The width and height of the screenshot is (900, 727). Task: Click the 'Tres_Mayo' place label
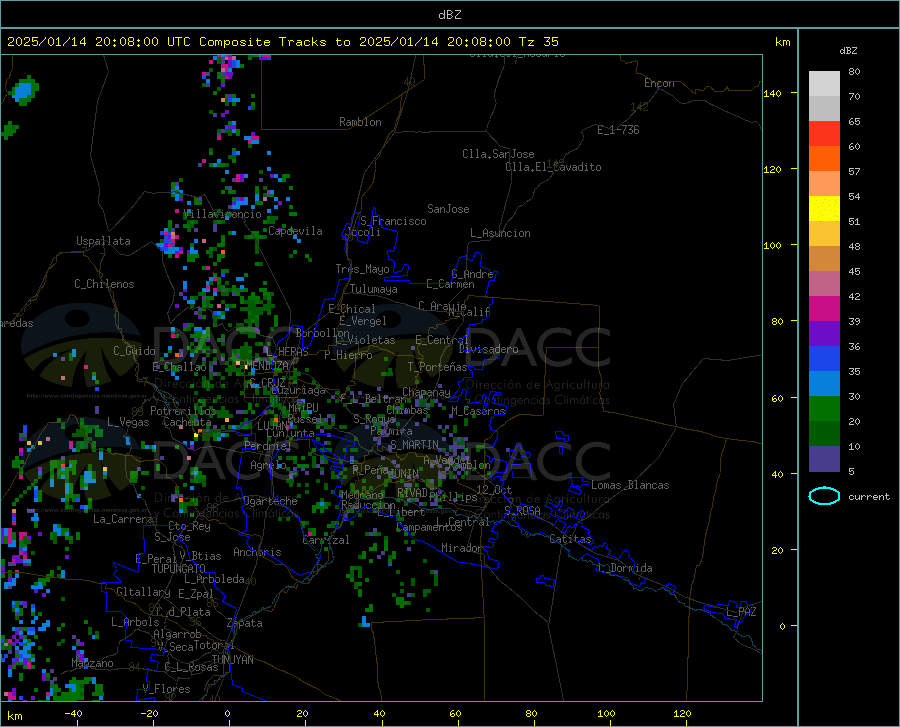pyautogui.click(x=363, y=269)
